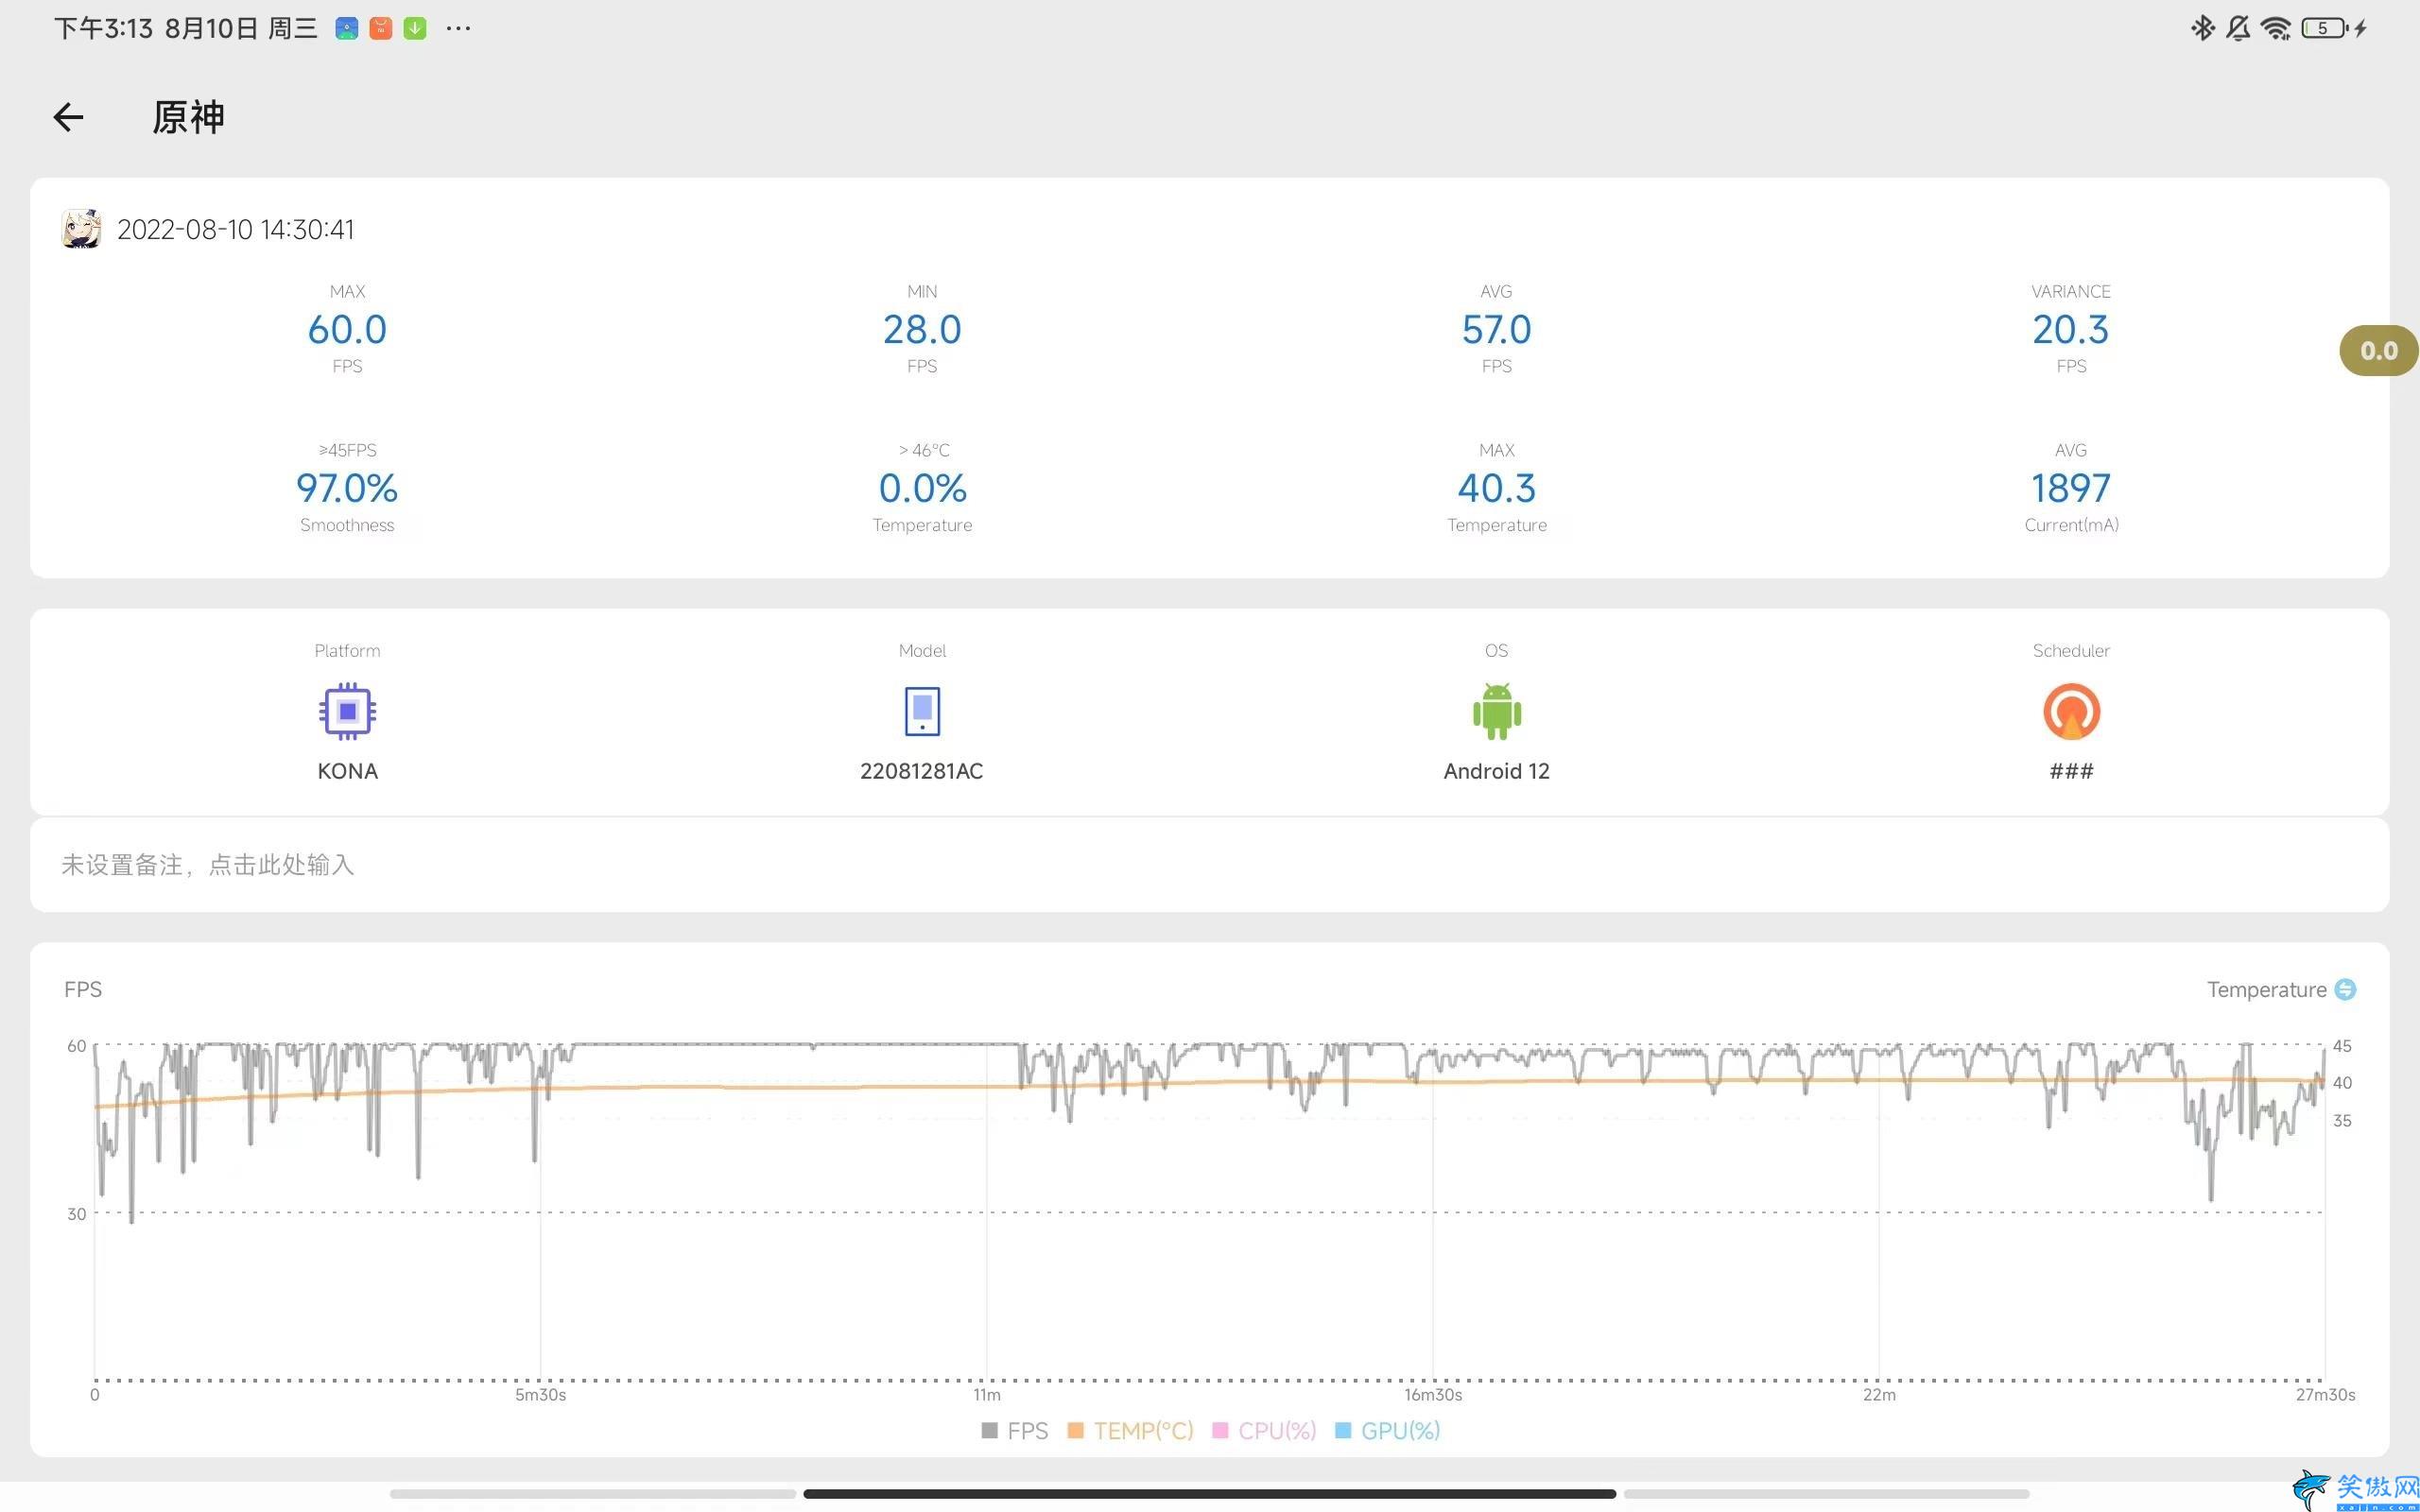Tap the Wi-Fi signal icon

[2276, 28]
